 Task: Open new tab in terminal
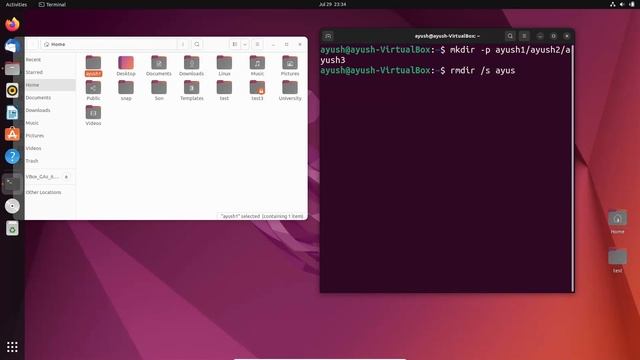[x=328, y=36]
